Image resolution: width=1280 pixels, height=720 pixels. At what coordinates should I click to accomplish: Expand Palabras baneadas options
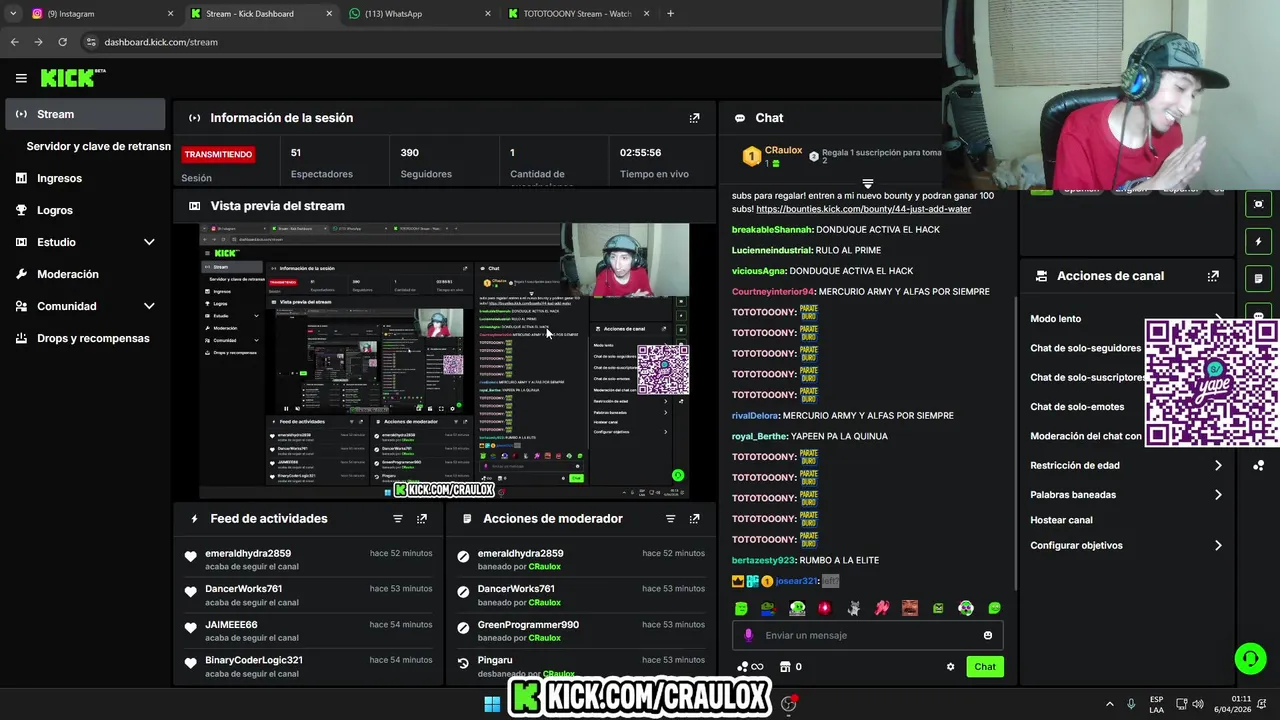1218,495
